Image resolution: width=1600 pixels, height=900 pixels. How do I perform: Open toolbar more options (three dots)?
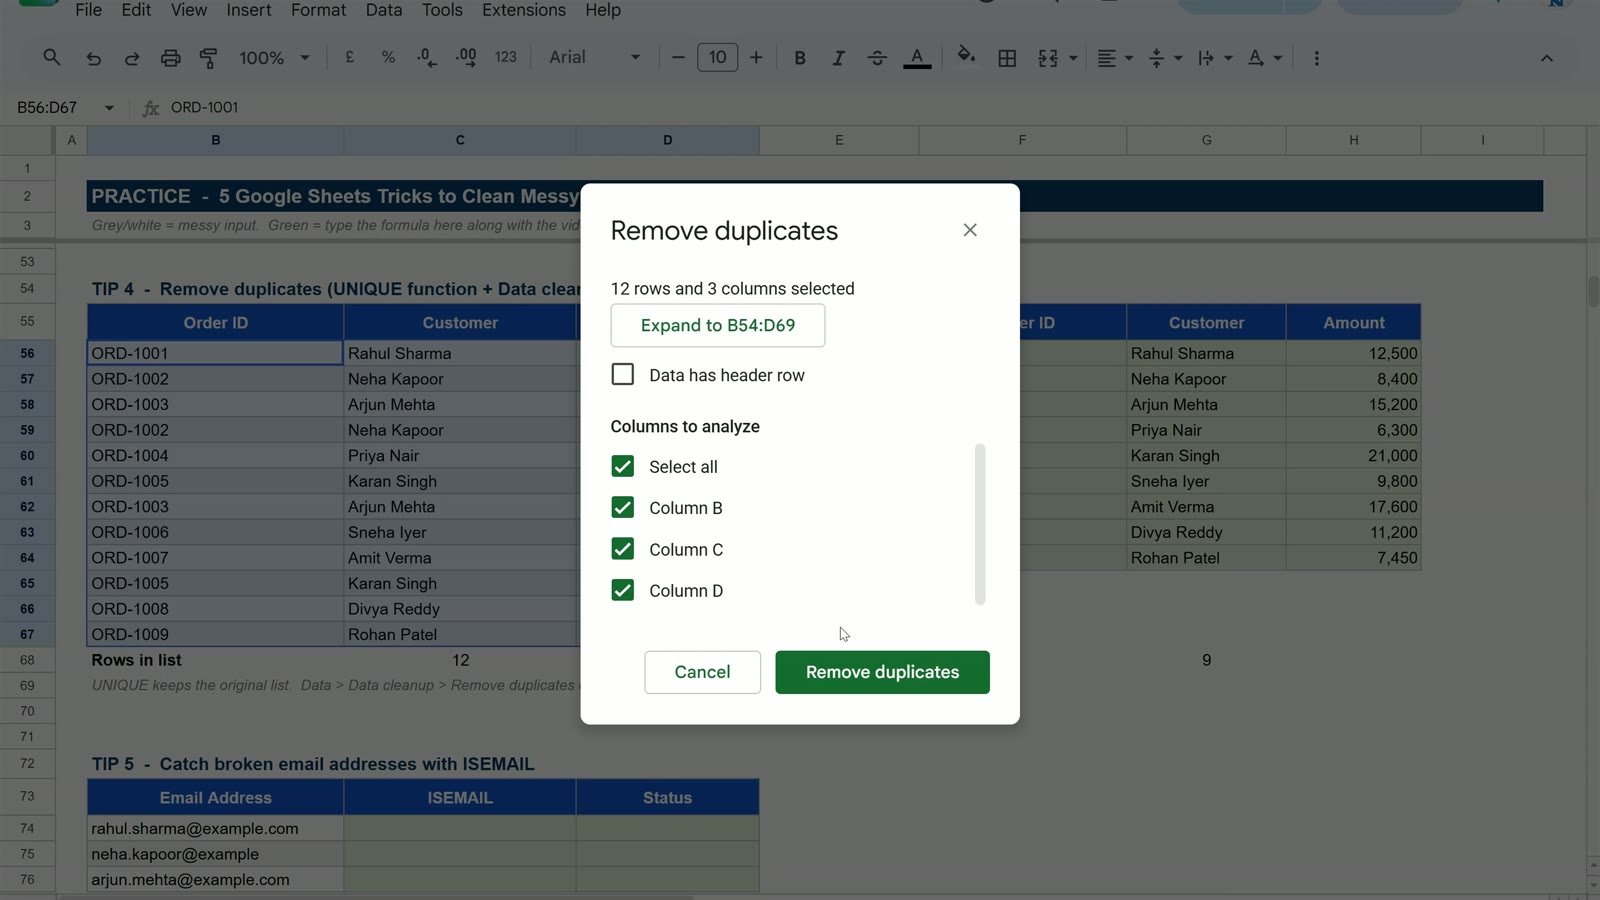point(1316,58)
